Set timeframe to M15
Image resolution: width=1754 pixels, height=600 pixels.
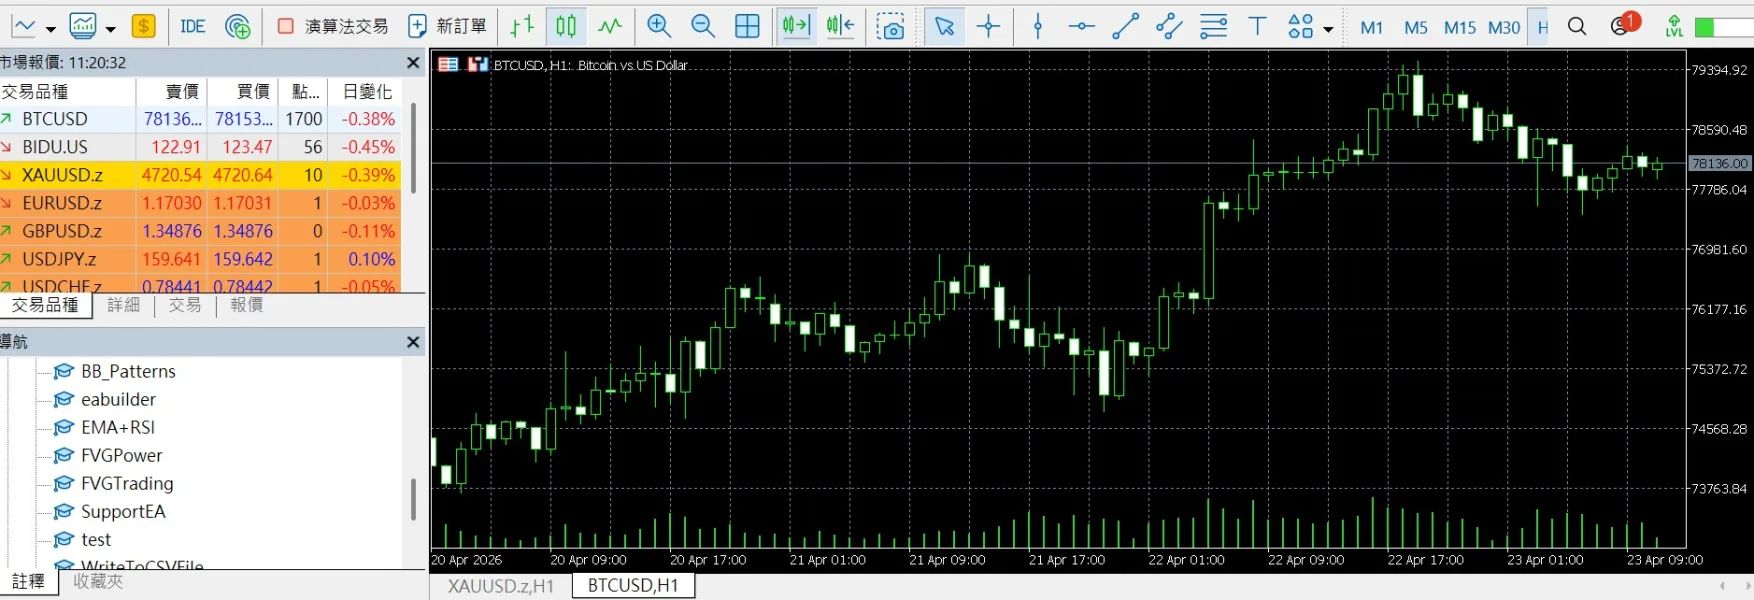tap(1459, 28)
